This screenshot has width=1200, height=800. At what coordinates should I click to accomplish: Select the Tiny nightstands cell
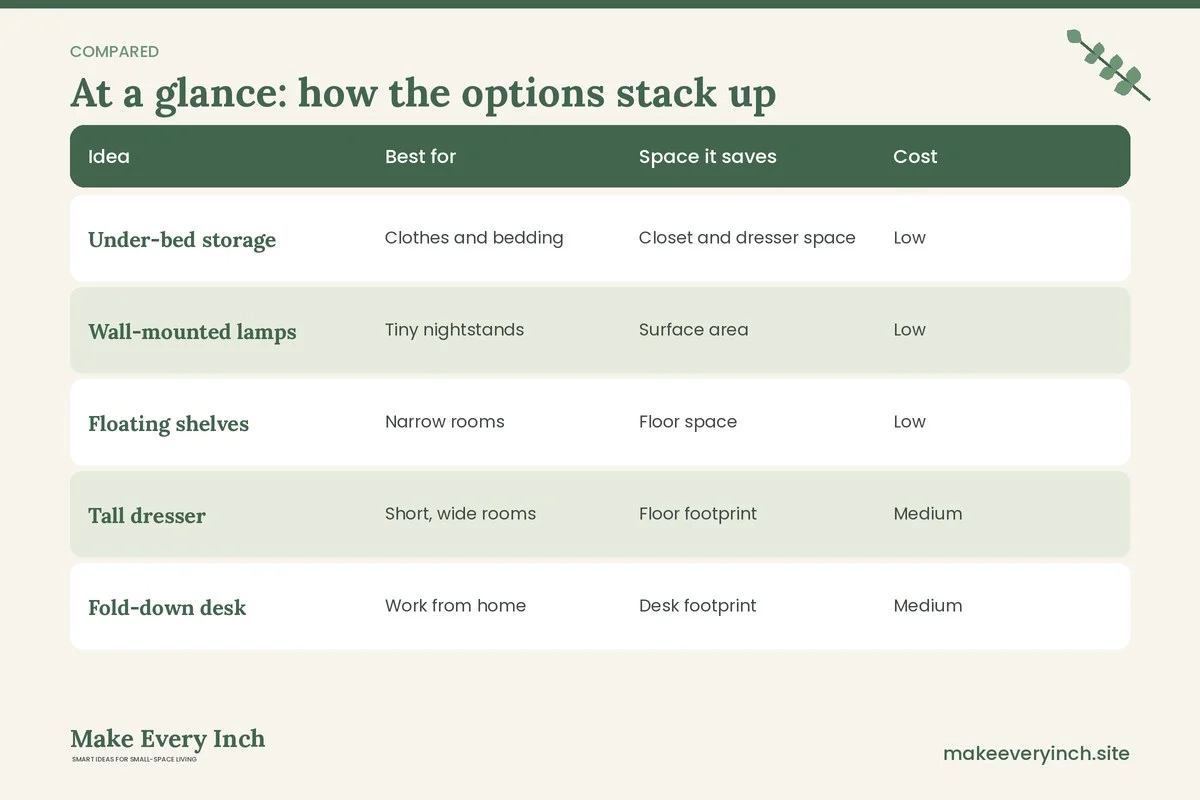click(454, 330)
